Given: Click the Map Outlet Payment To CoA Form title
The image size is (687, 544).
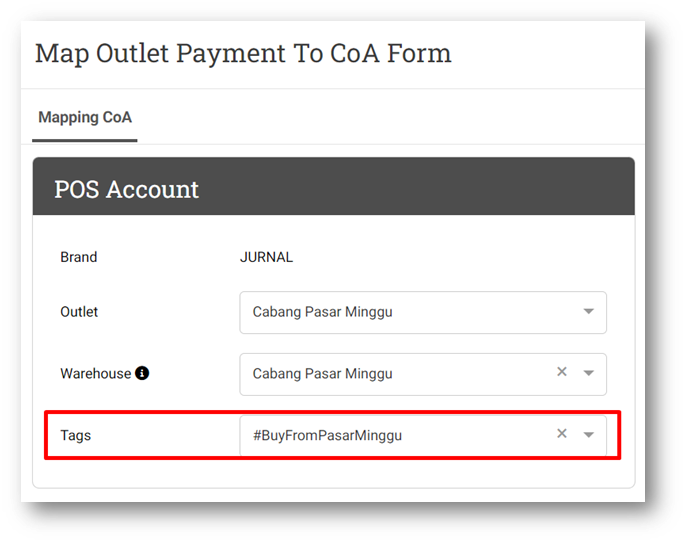Looking at the screenshot, I should [243, 54].
